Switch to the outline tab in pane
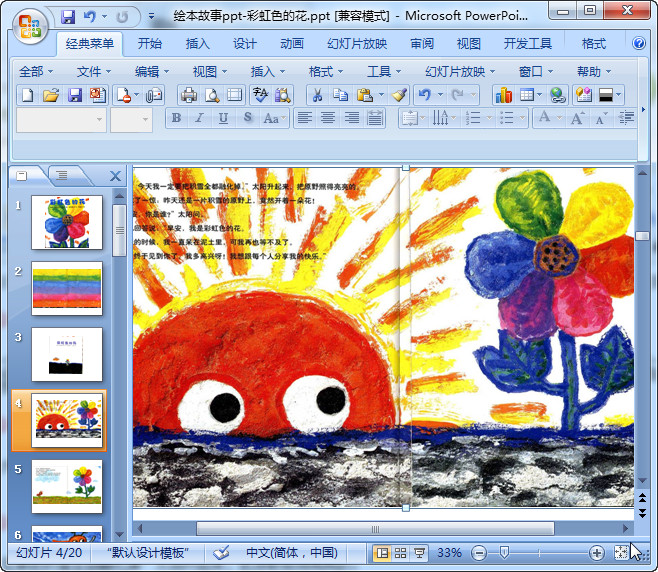This screenshot has width=658, height=572. 62,175
